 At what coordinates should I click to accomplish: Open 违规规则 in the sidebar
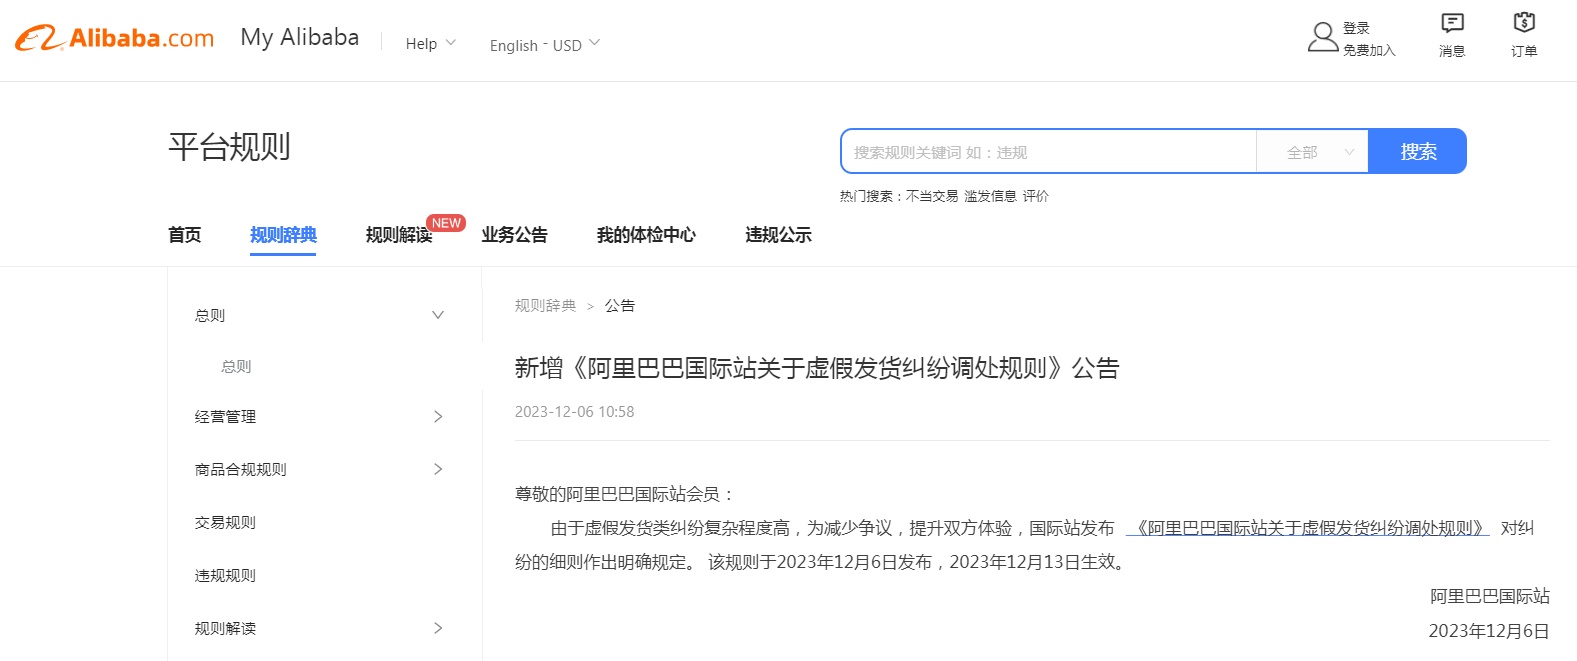[x=225, y=575]
